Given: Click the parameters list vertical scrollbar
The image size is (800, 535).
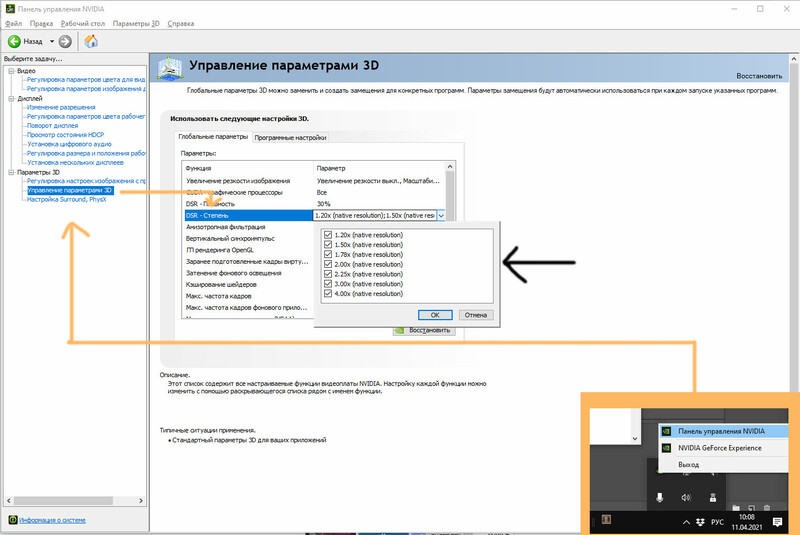Looking at the screenshot, I should pyautogui.click(x=450, y=240).
